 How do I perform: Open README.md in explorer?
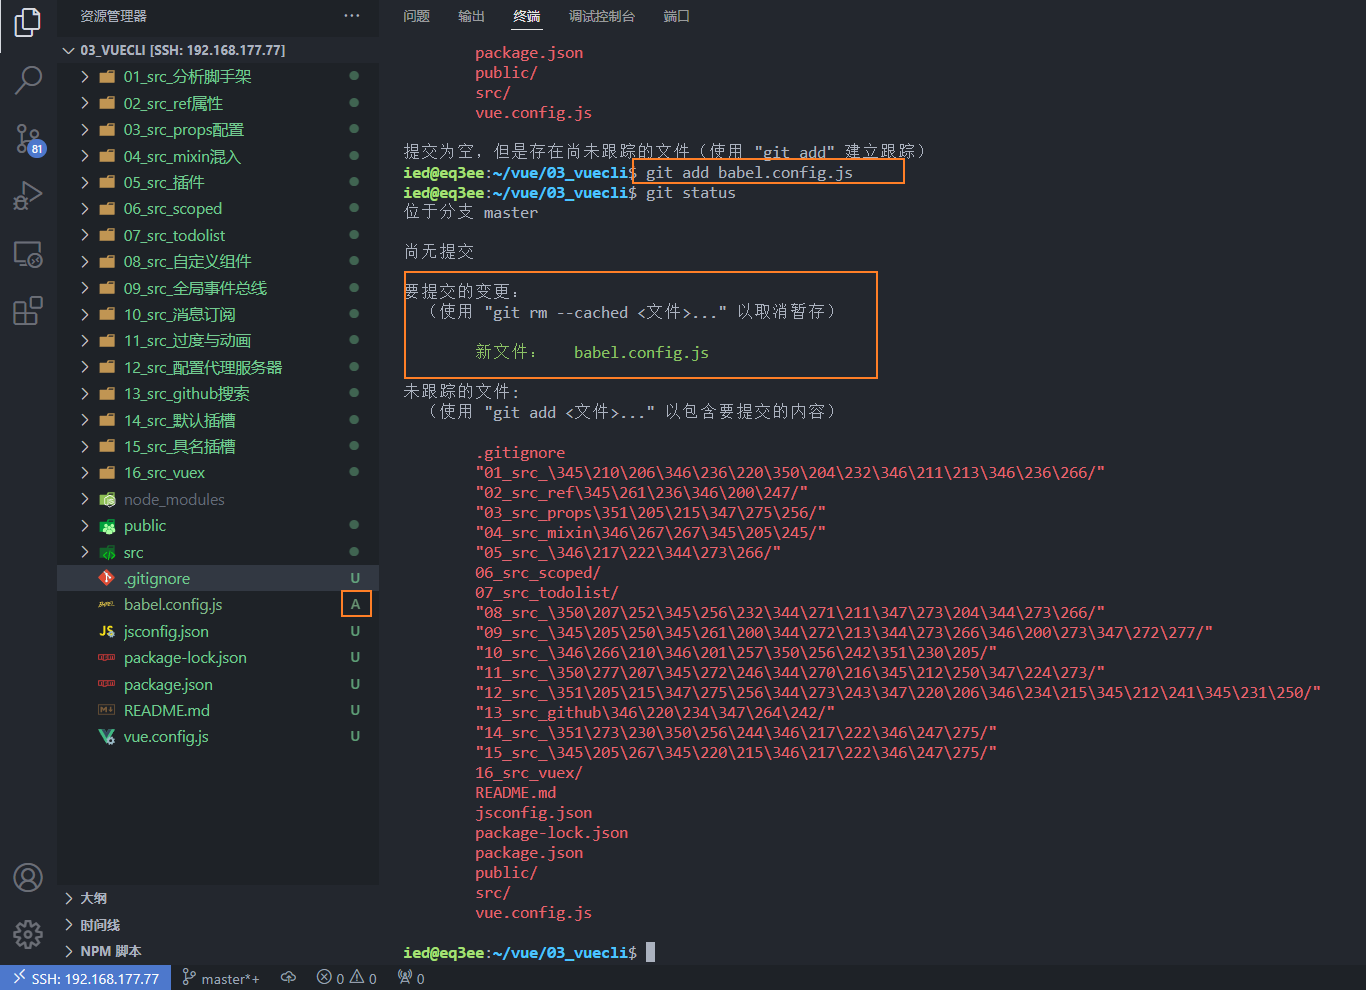(x=218, y=710)
